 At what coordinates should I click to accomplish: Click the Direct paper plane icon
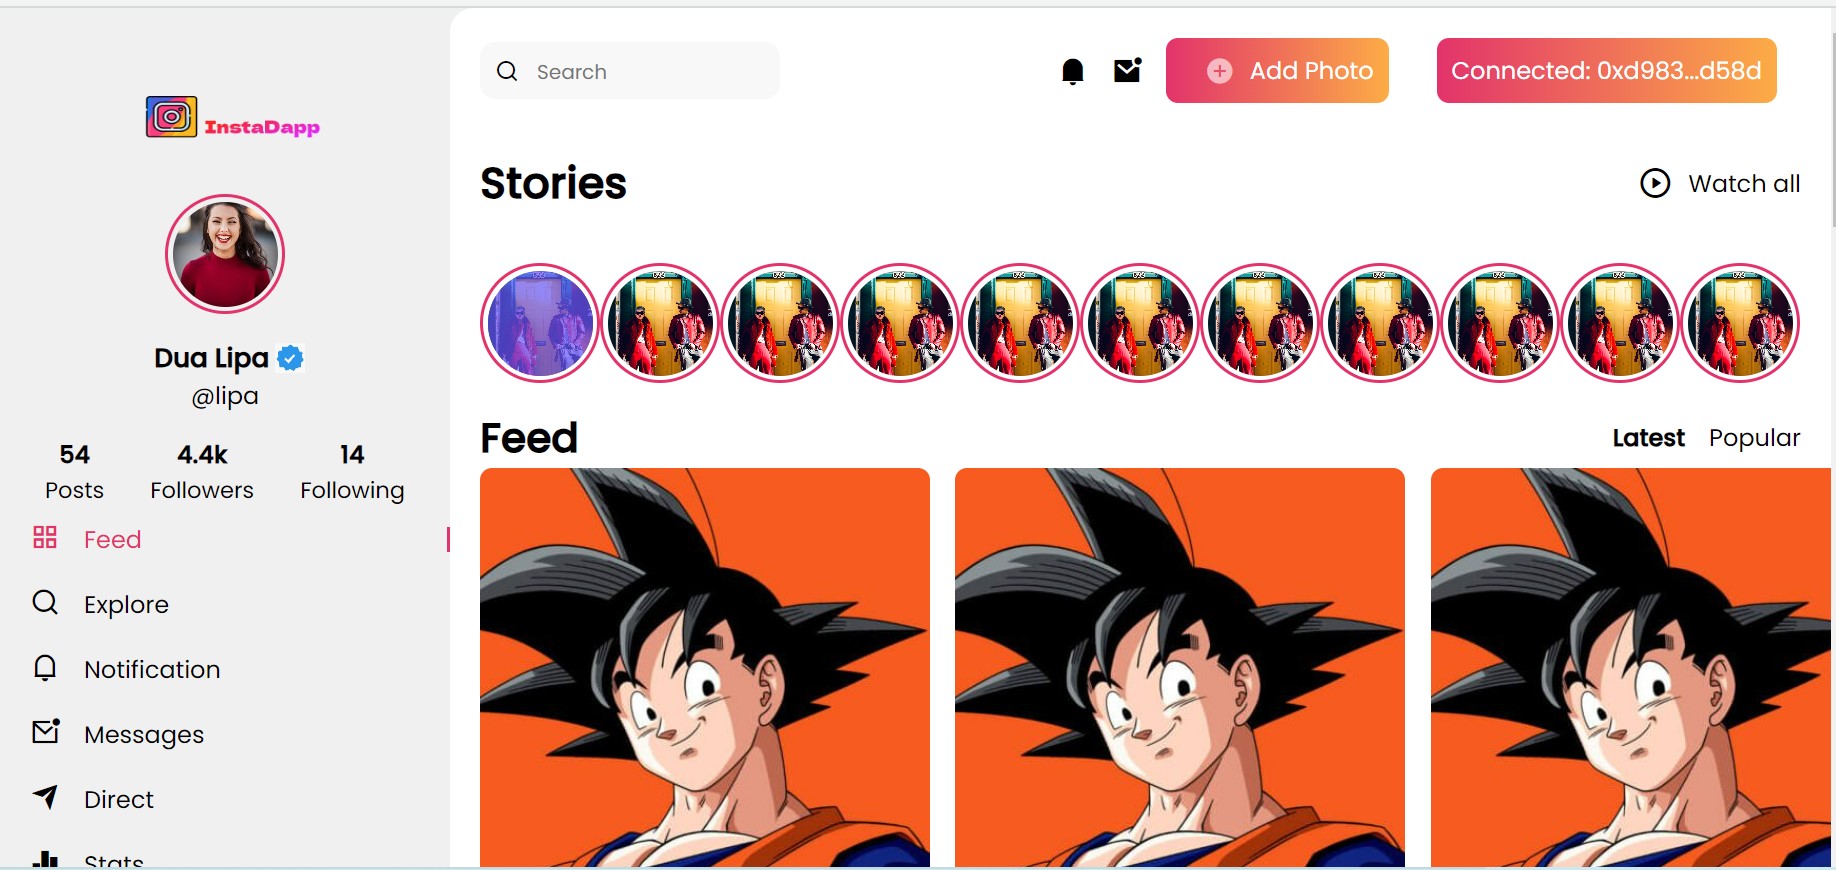click(45, 797)
